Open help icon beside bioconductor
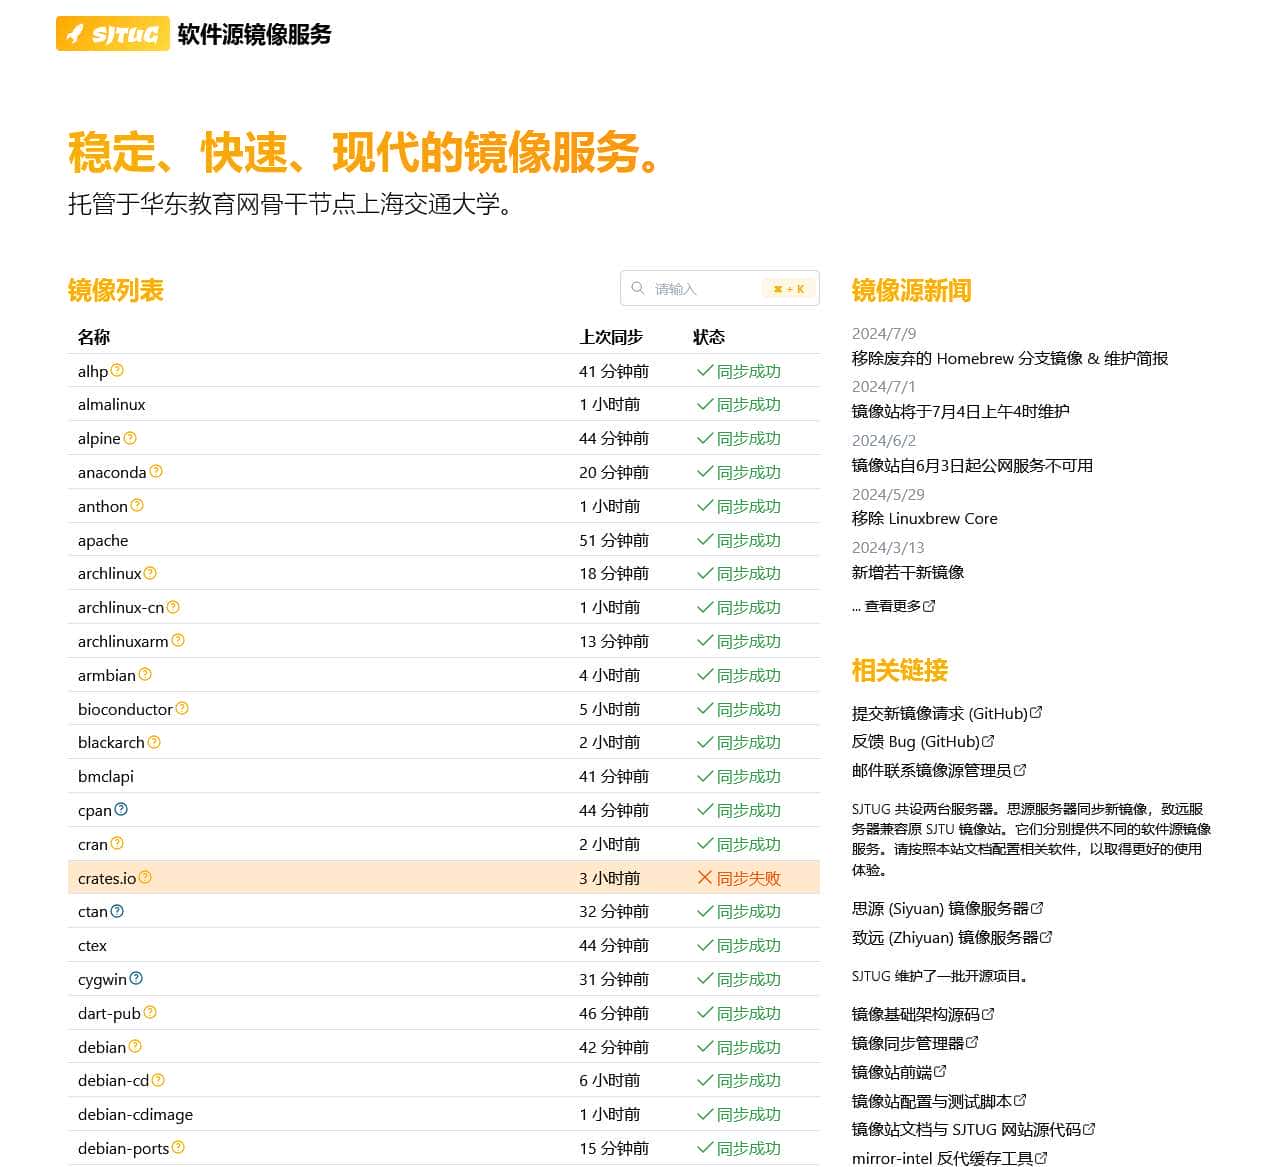Image resolution: width=1280 pixels, height=1167 pixels. tap(182, 708)
